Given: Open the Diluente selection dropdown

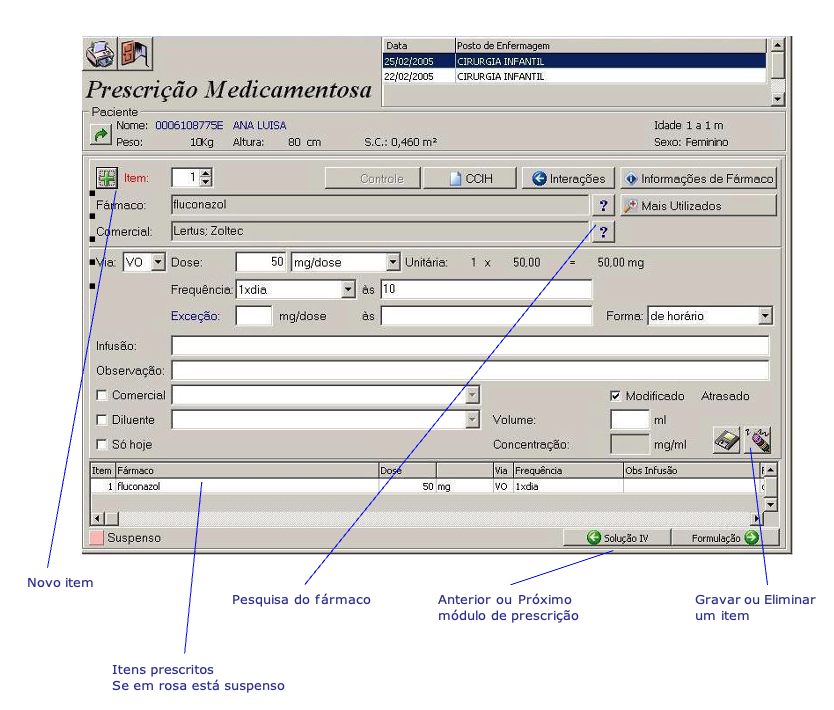Looking at the screenshot, I should (x=472, y=420).
